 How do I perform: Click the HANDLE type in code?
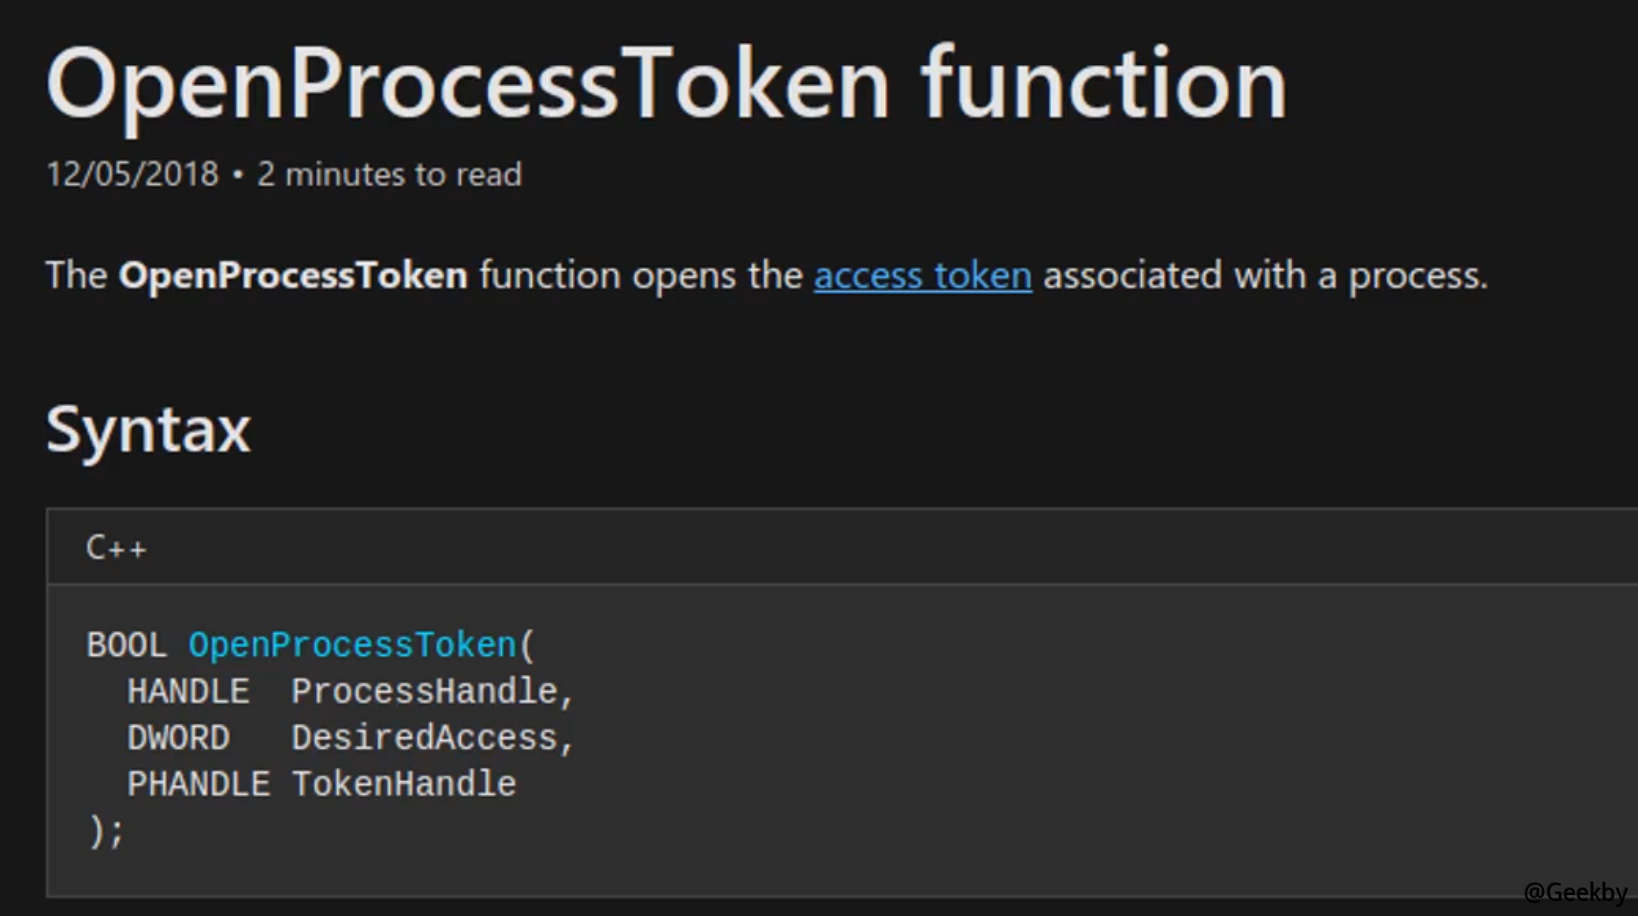tap(188, 691)
